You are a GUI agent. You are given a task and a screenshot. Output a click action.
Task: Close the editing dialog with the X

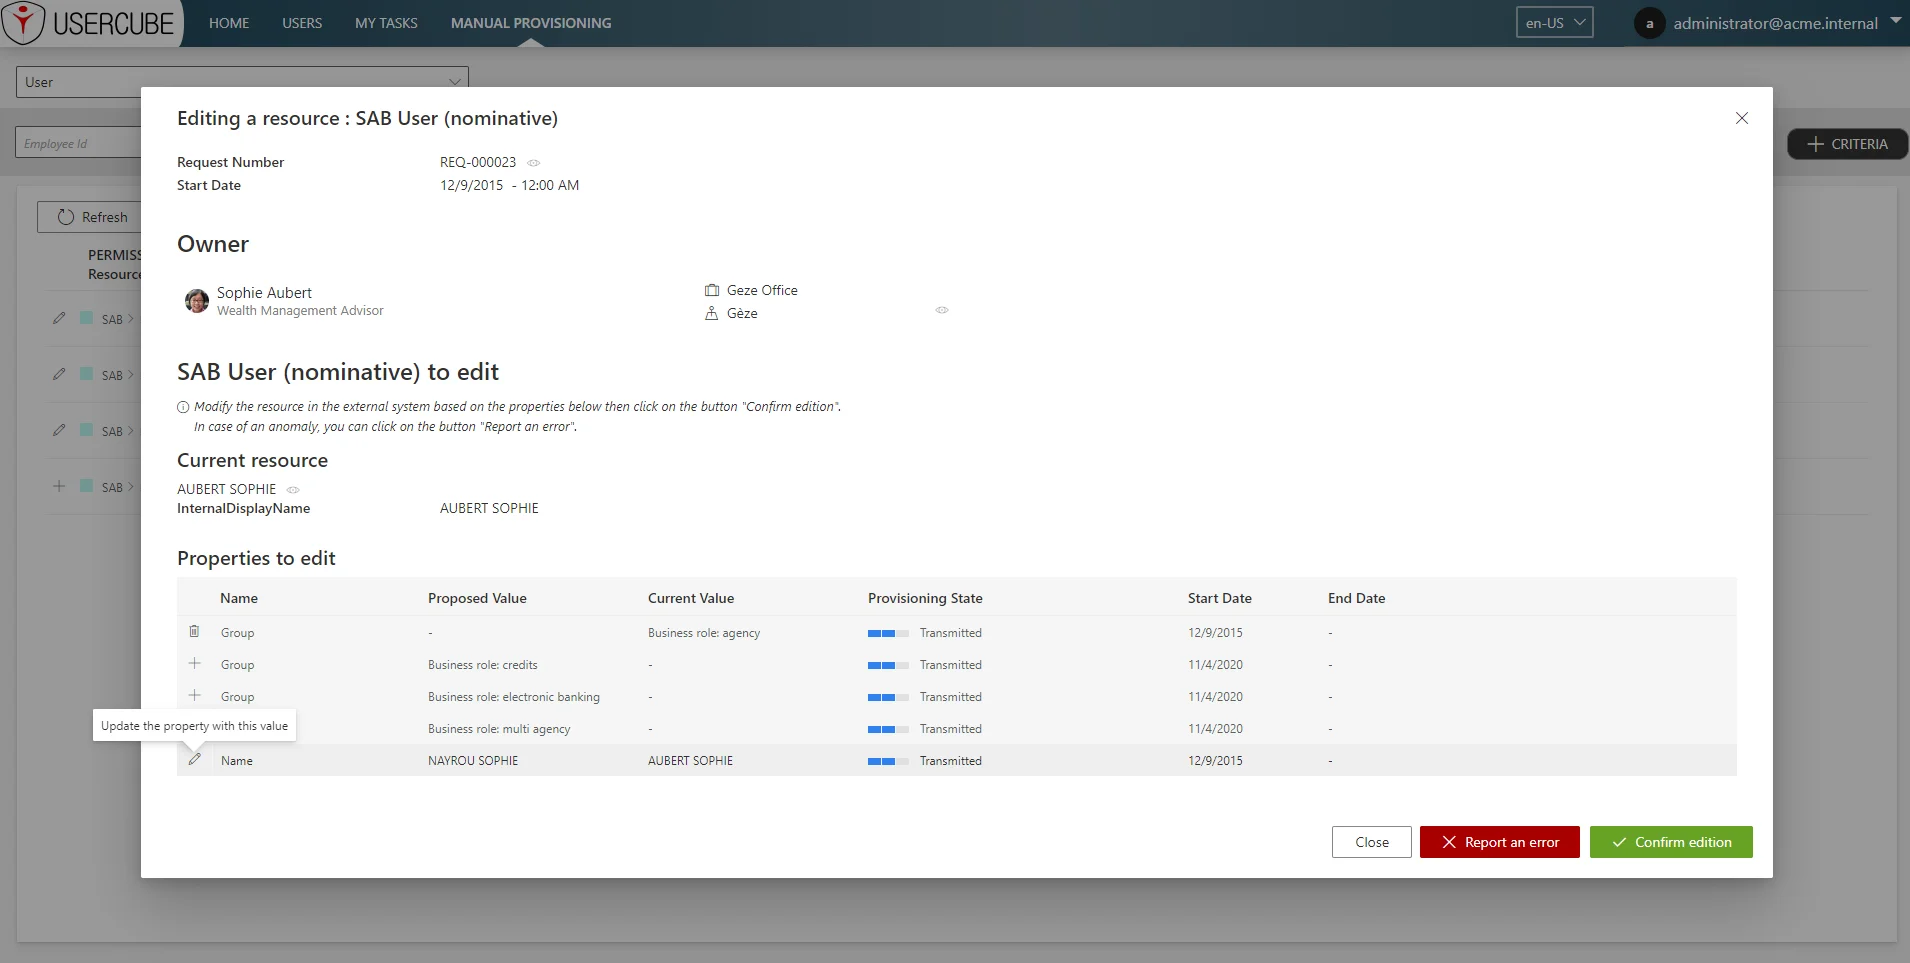(1742, 118)
